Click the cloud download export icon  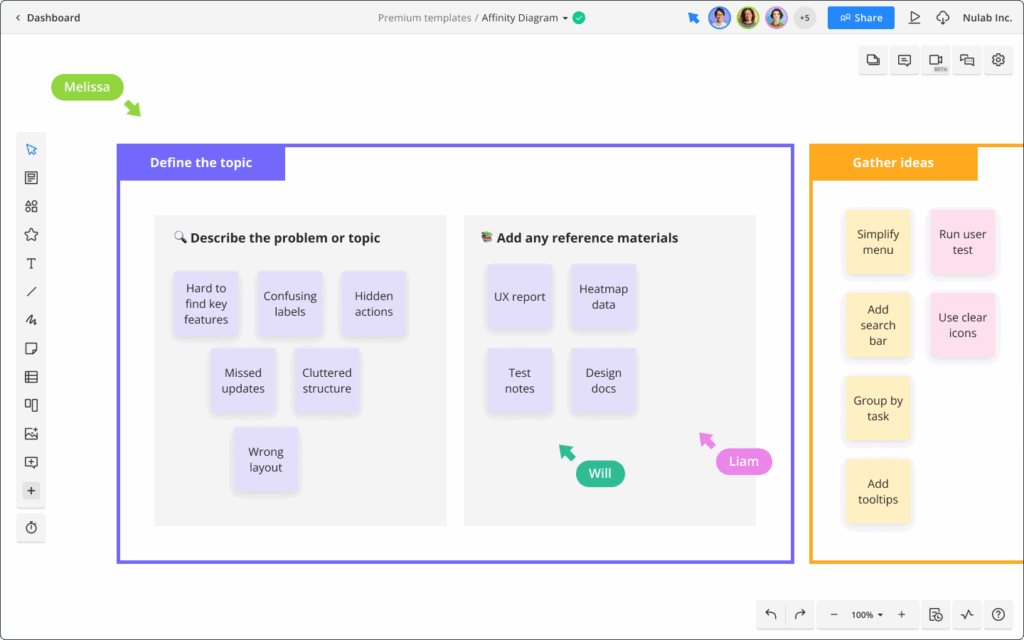(942, 18)
